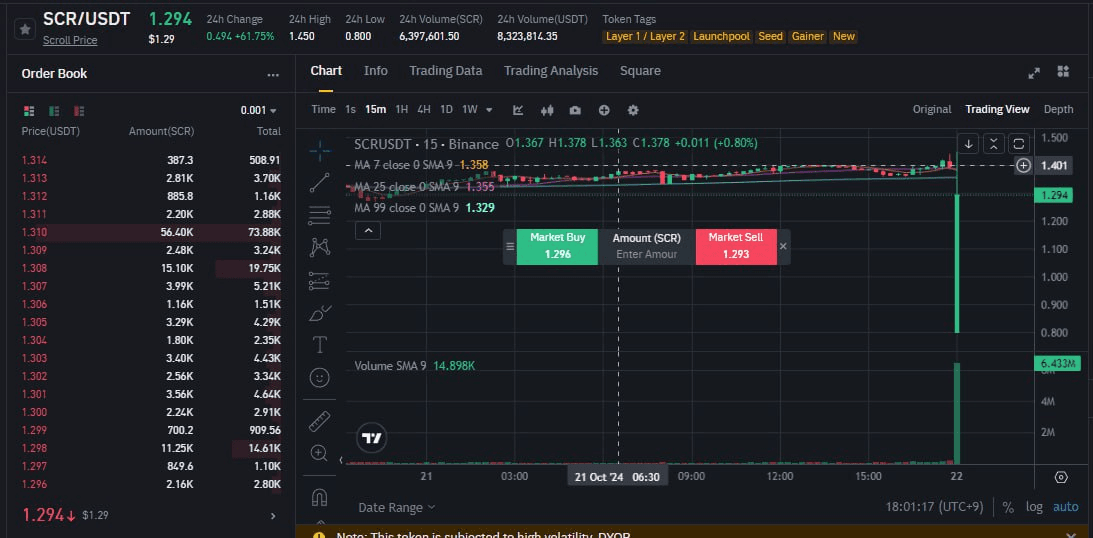This screenshot has width=1093, height=538.
Task: Open the Square tab
Action: click(x=640, y=70)
